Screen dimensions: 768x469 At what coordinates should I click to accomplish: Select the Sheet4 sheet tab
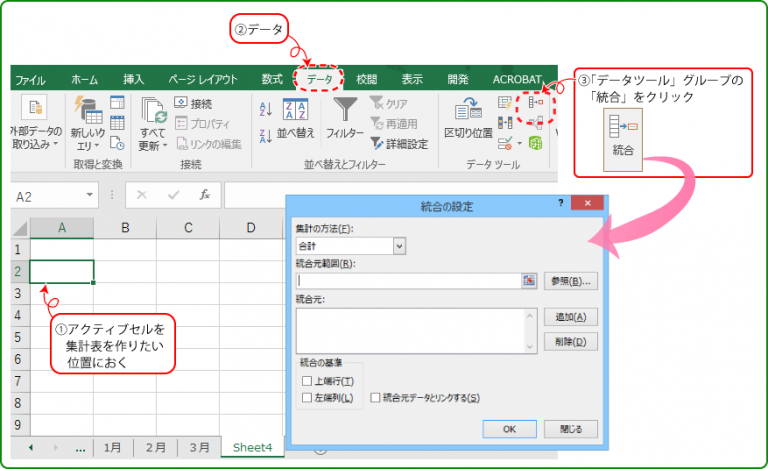(x=252, y=447)
